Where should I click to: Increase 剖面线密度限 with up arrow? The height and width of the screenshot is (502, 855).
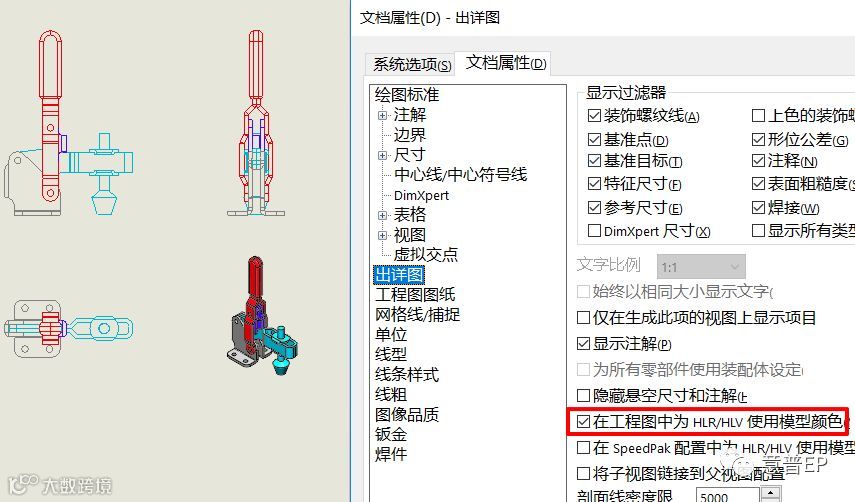[770, 493]
